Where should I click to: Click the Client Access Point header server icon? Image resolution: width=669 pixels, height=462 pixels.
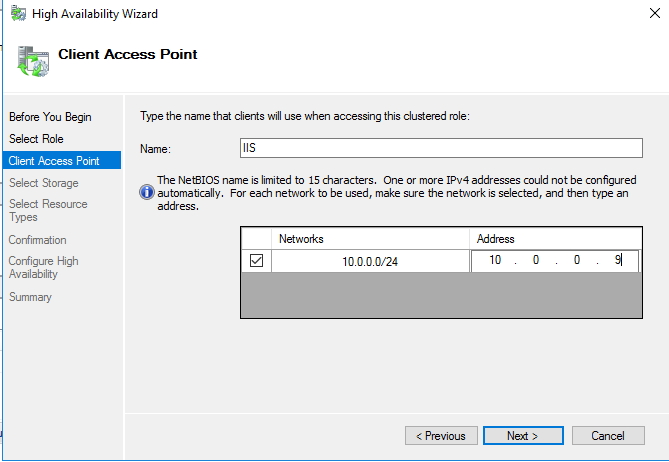pos(33,60)
